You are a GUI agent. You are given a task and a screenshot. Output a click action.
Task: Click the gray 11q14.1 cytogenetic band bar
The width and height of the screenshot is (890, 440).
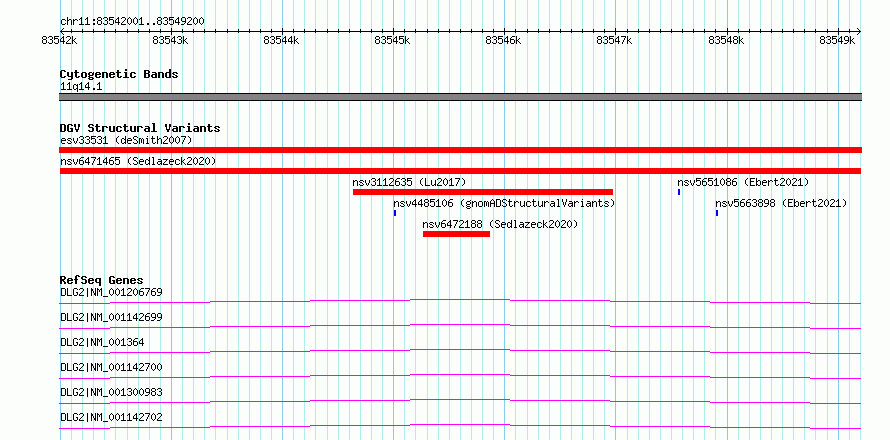tap(460, 97)
